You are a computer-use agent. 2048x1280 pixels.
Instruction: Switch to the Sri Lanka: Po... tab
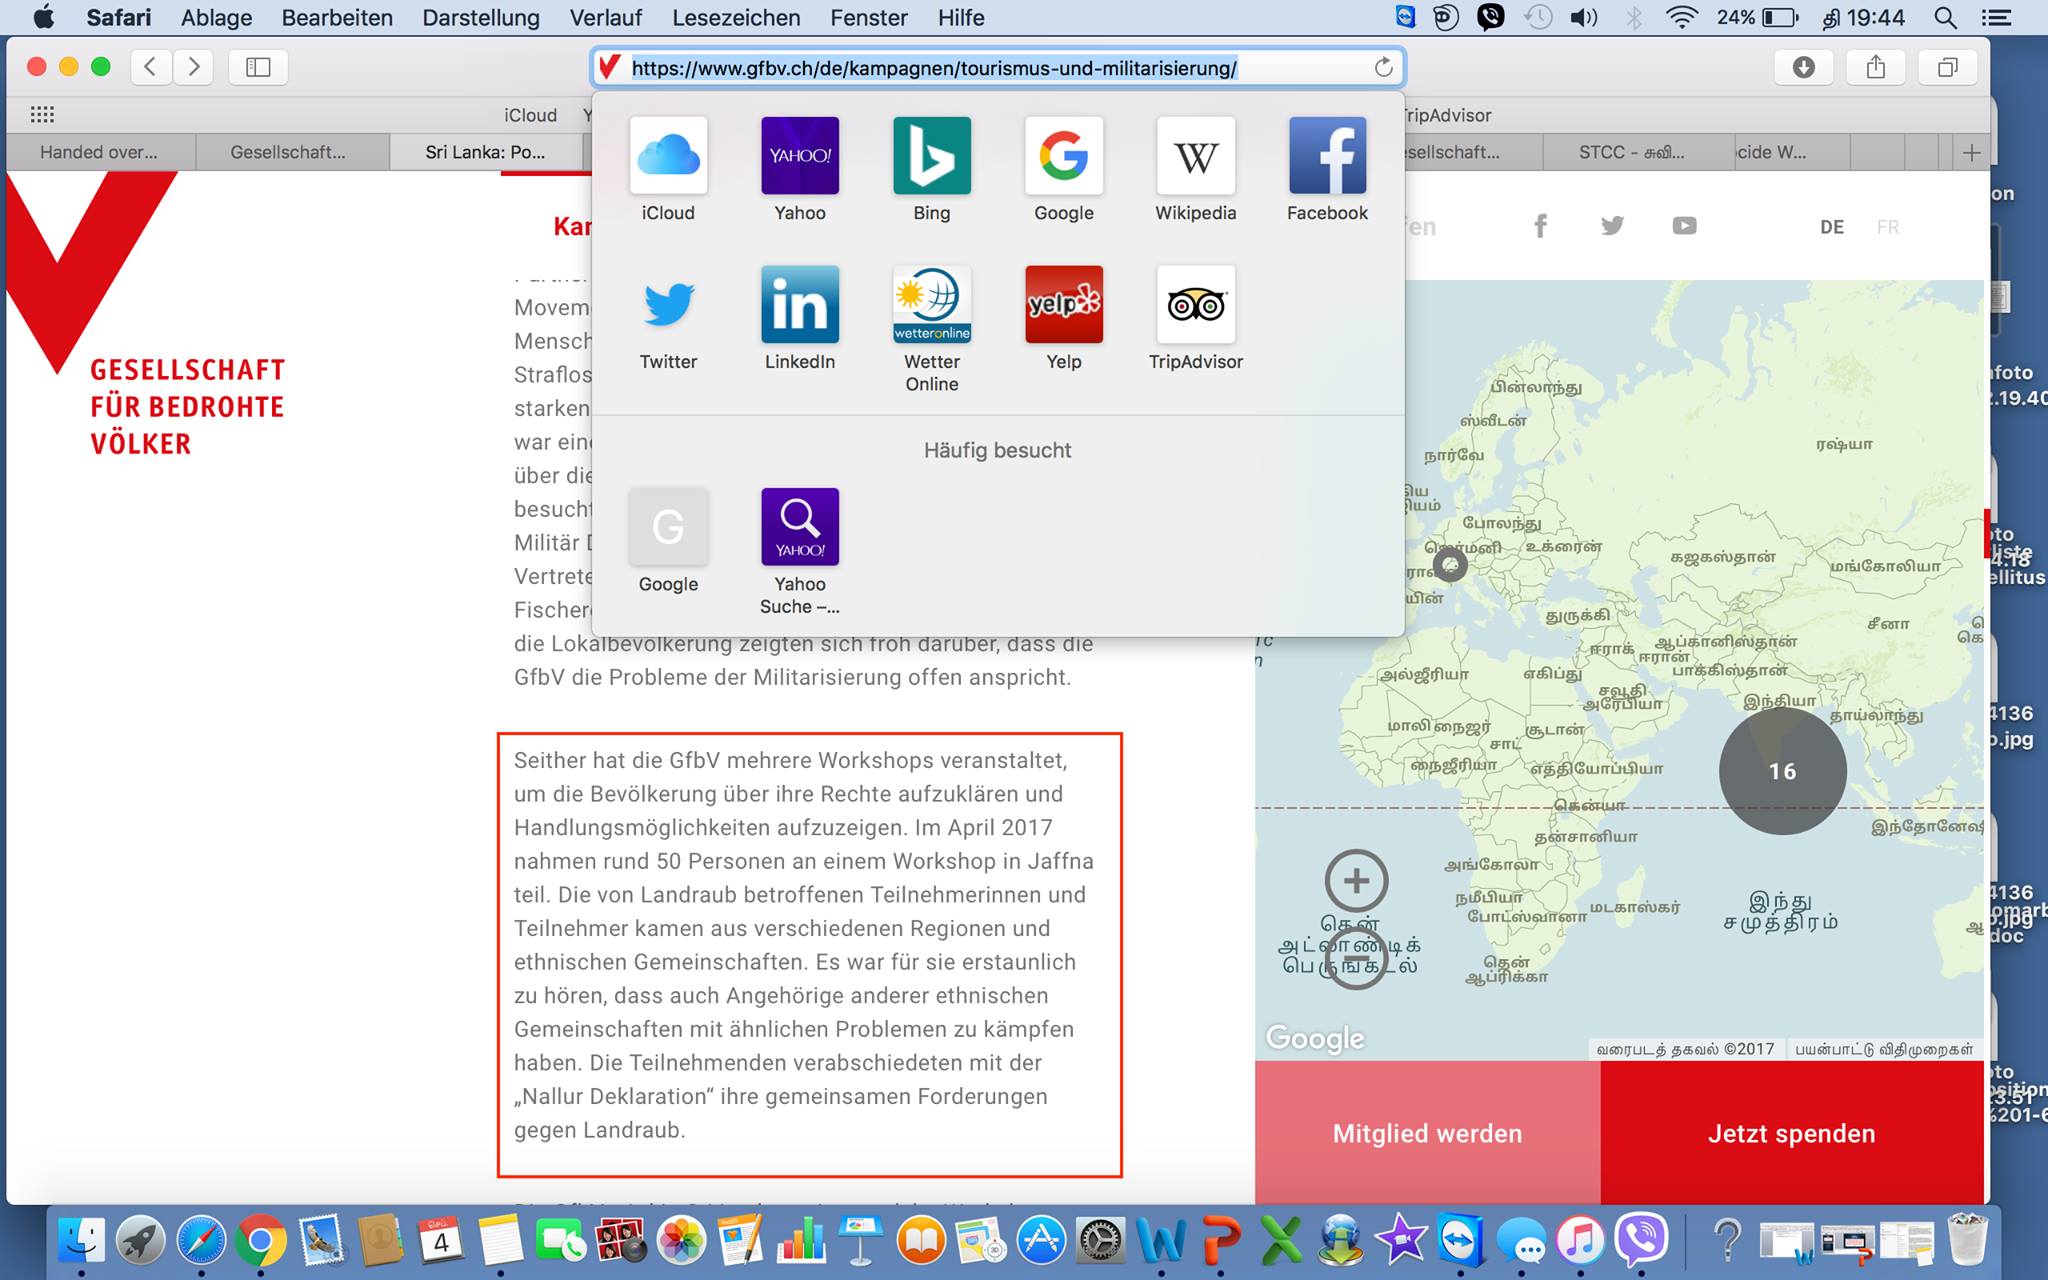point(485,153)
